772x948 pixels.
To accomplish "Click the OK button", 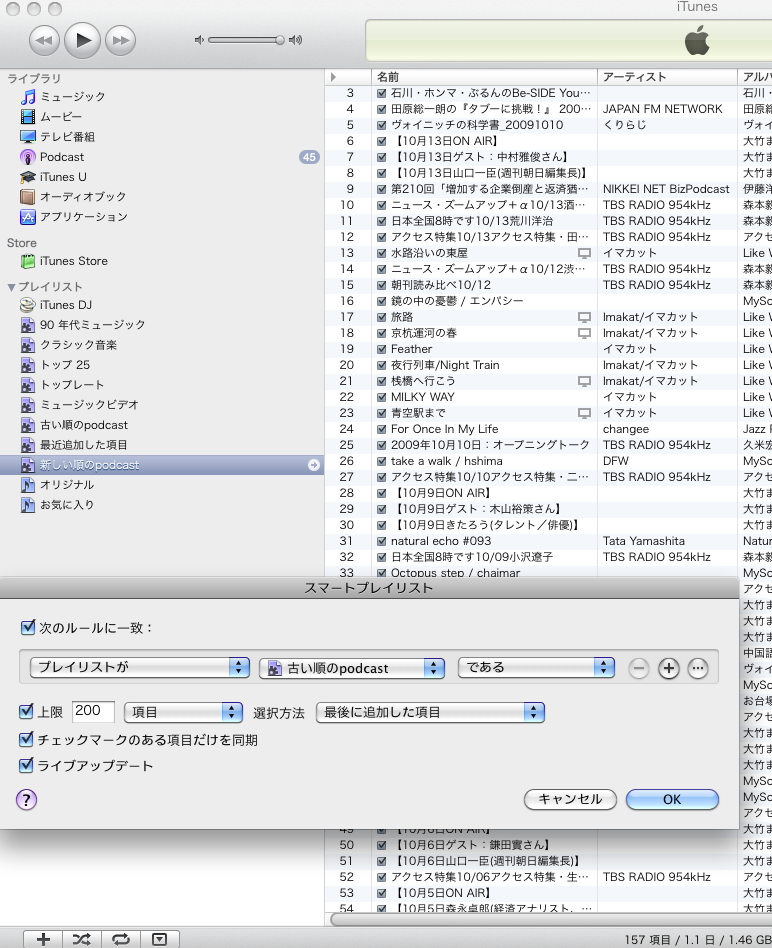I will (x=672, y=799).
